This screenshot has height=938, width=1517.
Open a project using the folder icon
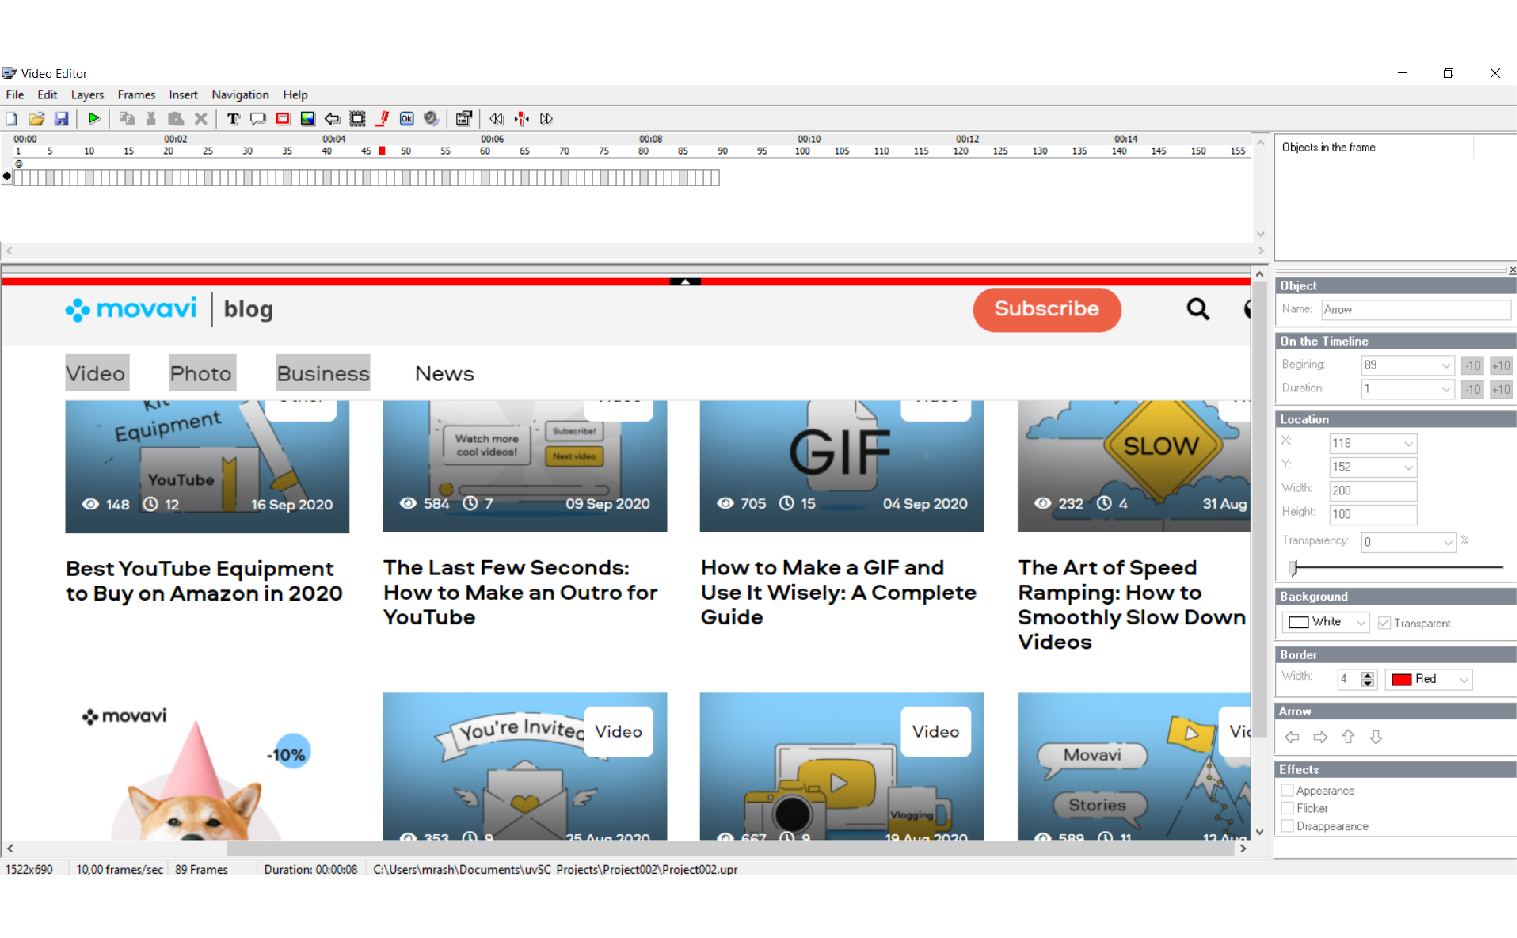pos(37,119)
